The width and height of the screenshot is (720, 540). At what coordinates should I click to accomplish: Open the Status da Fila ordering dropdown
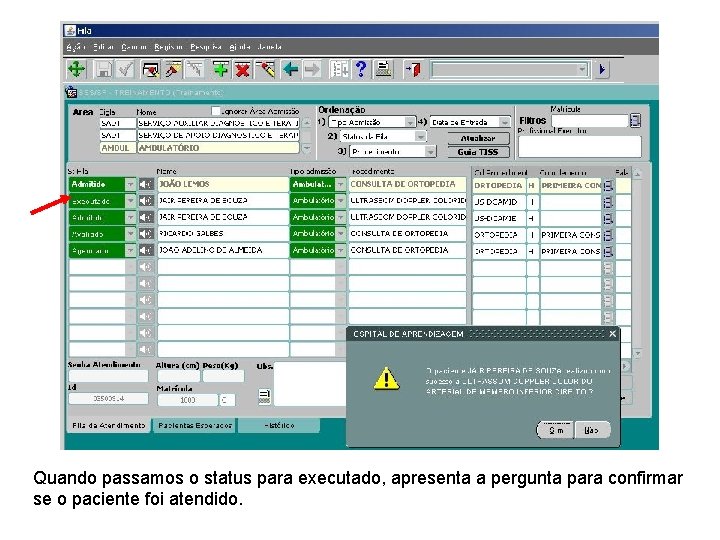click(x=420, y=136)
